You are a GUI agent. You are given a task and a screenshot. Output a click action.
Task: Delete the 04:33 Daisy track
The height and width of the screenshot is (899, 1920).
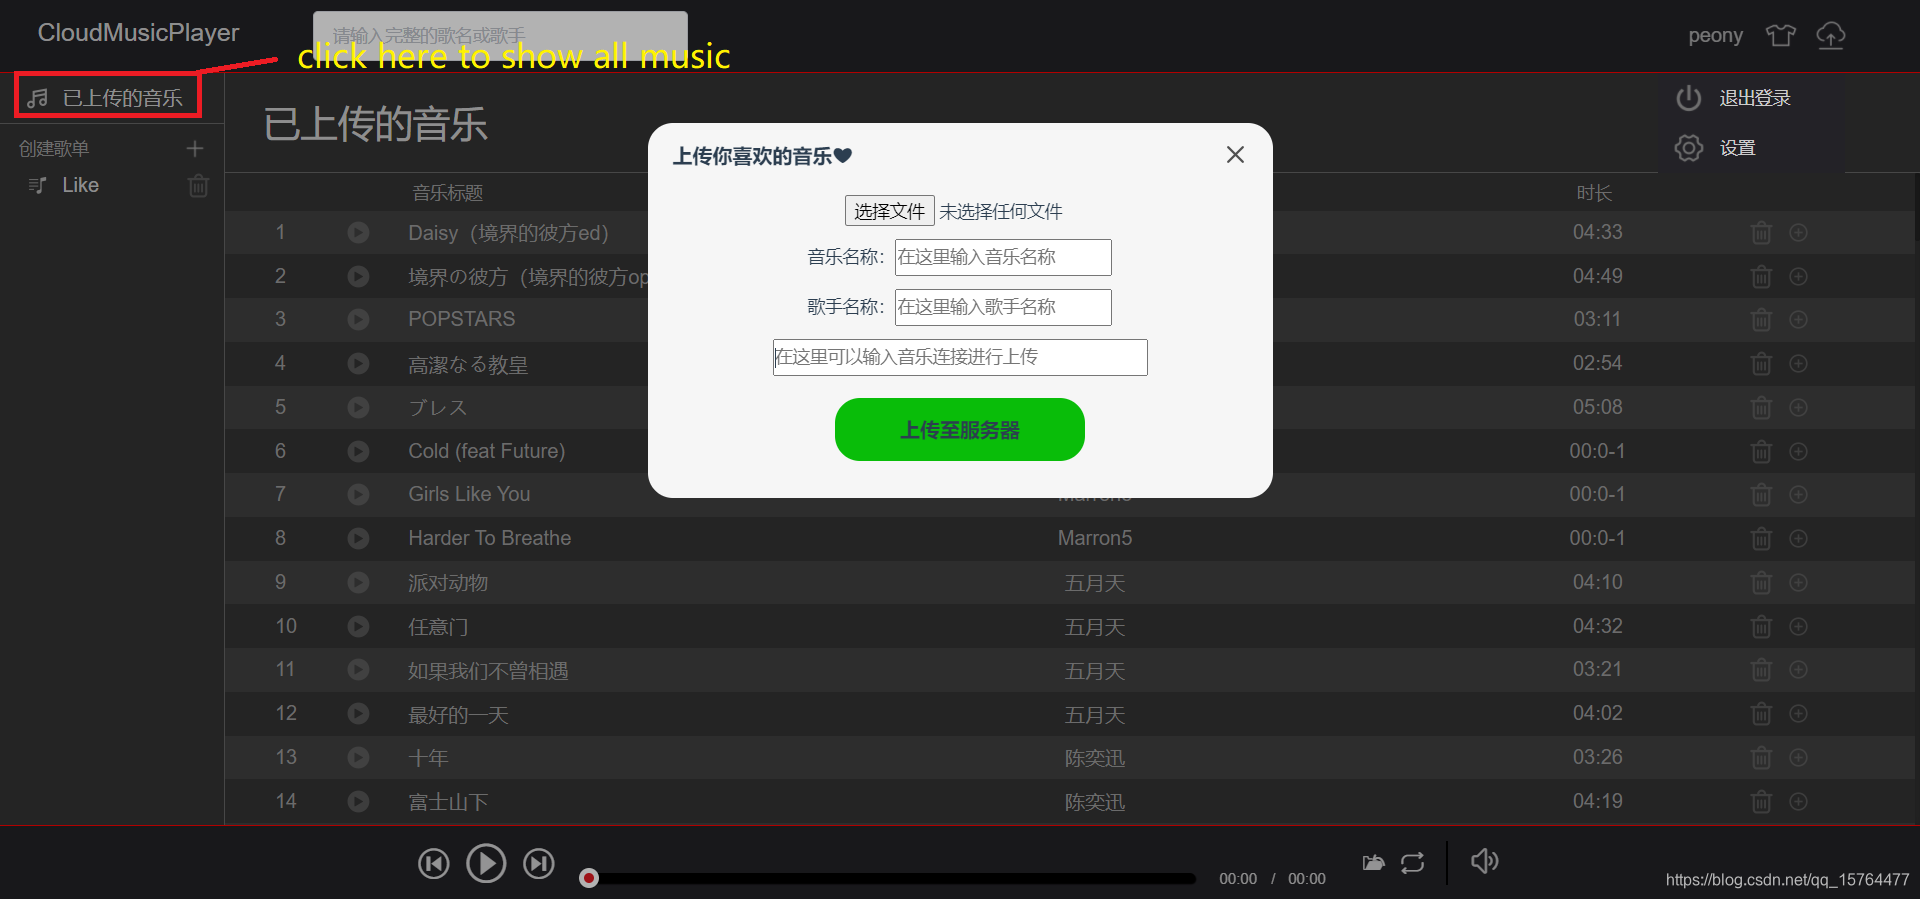click(x=1761, y=233)
